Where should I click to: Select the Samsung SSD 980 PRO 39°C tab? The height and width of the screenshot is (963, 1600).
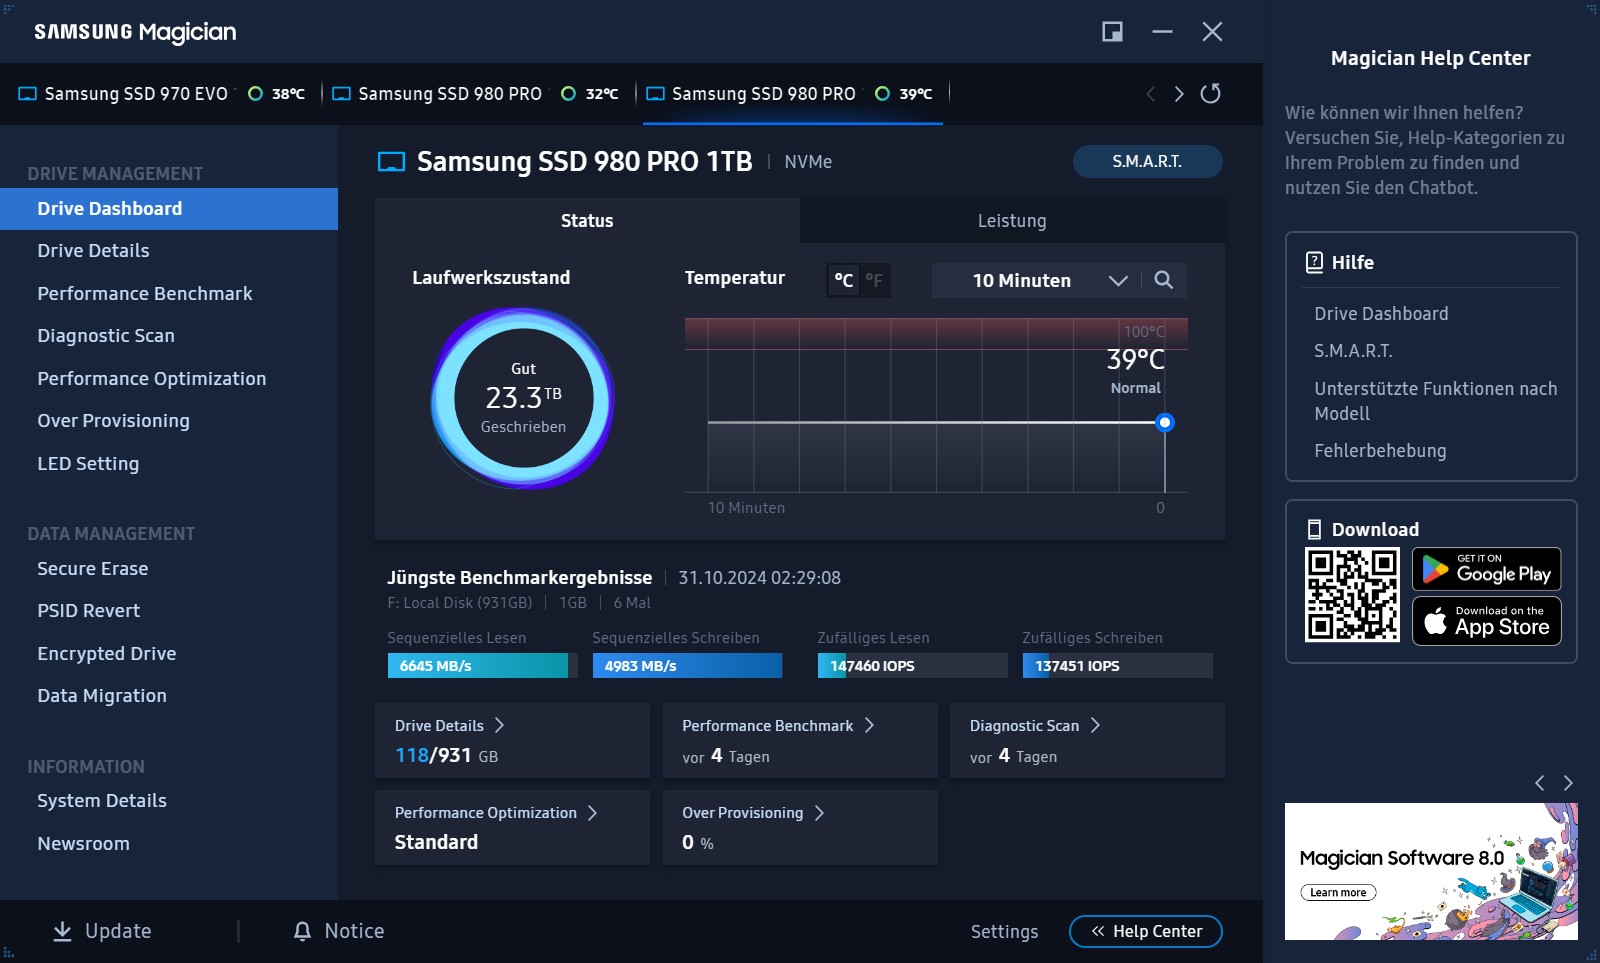793,94
